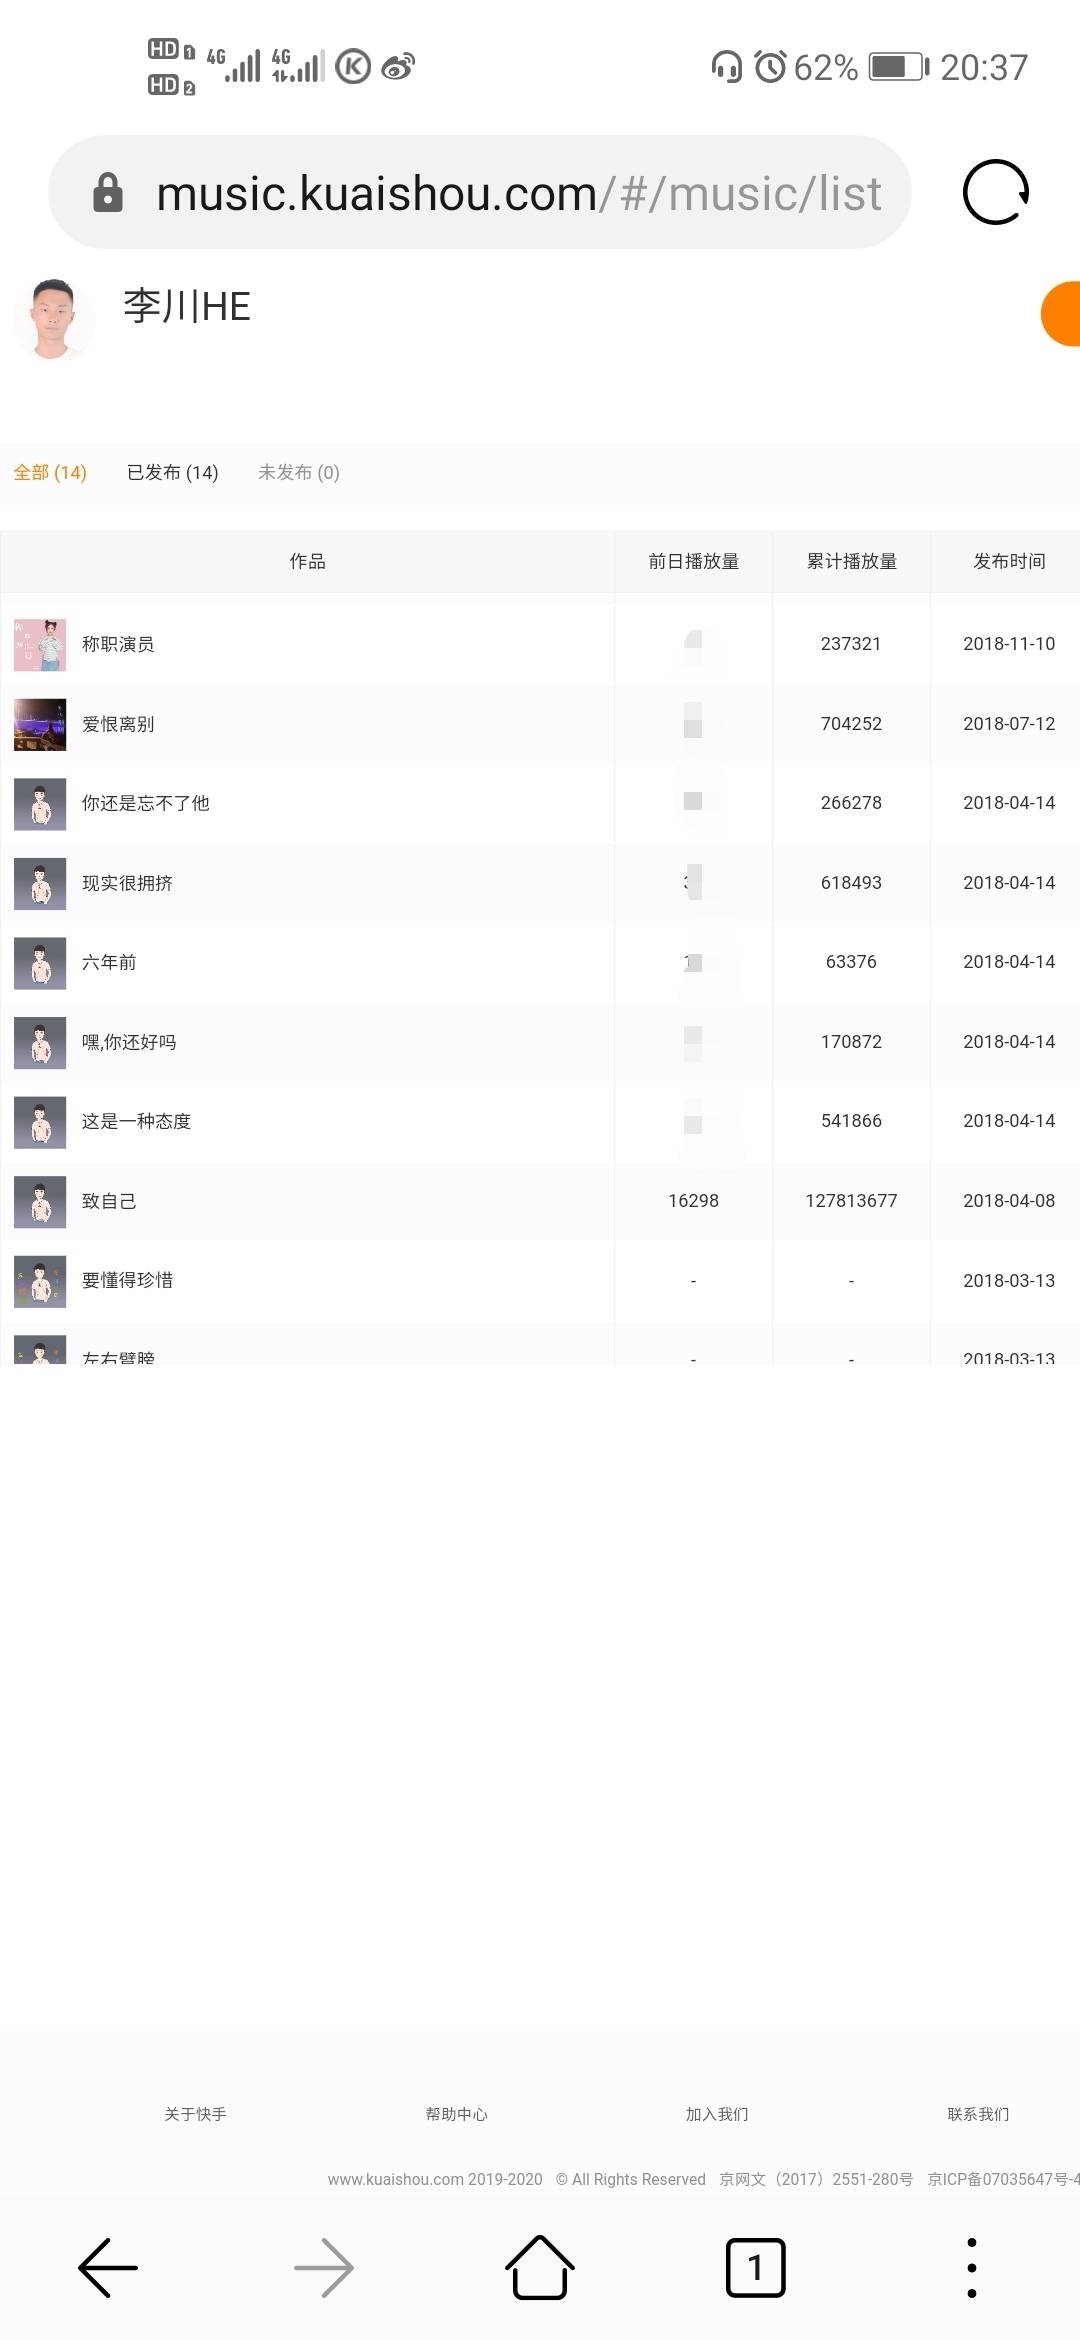Screen dimensions: 1080x2340
Task: Tap the lock icon in address bar
Action: (108, 193)
